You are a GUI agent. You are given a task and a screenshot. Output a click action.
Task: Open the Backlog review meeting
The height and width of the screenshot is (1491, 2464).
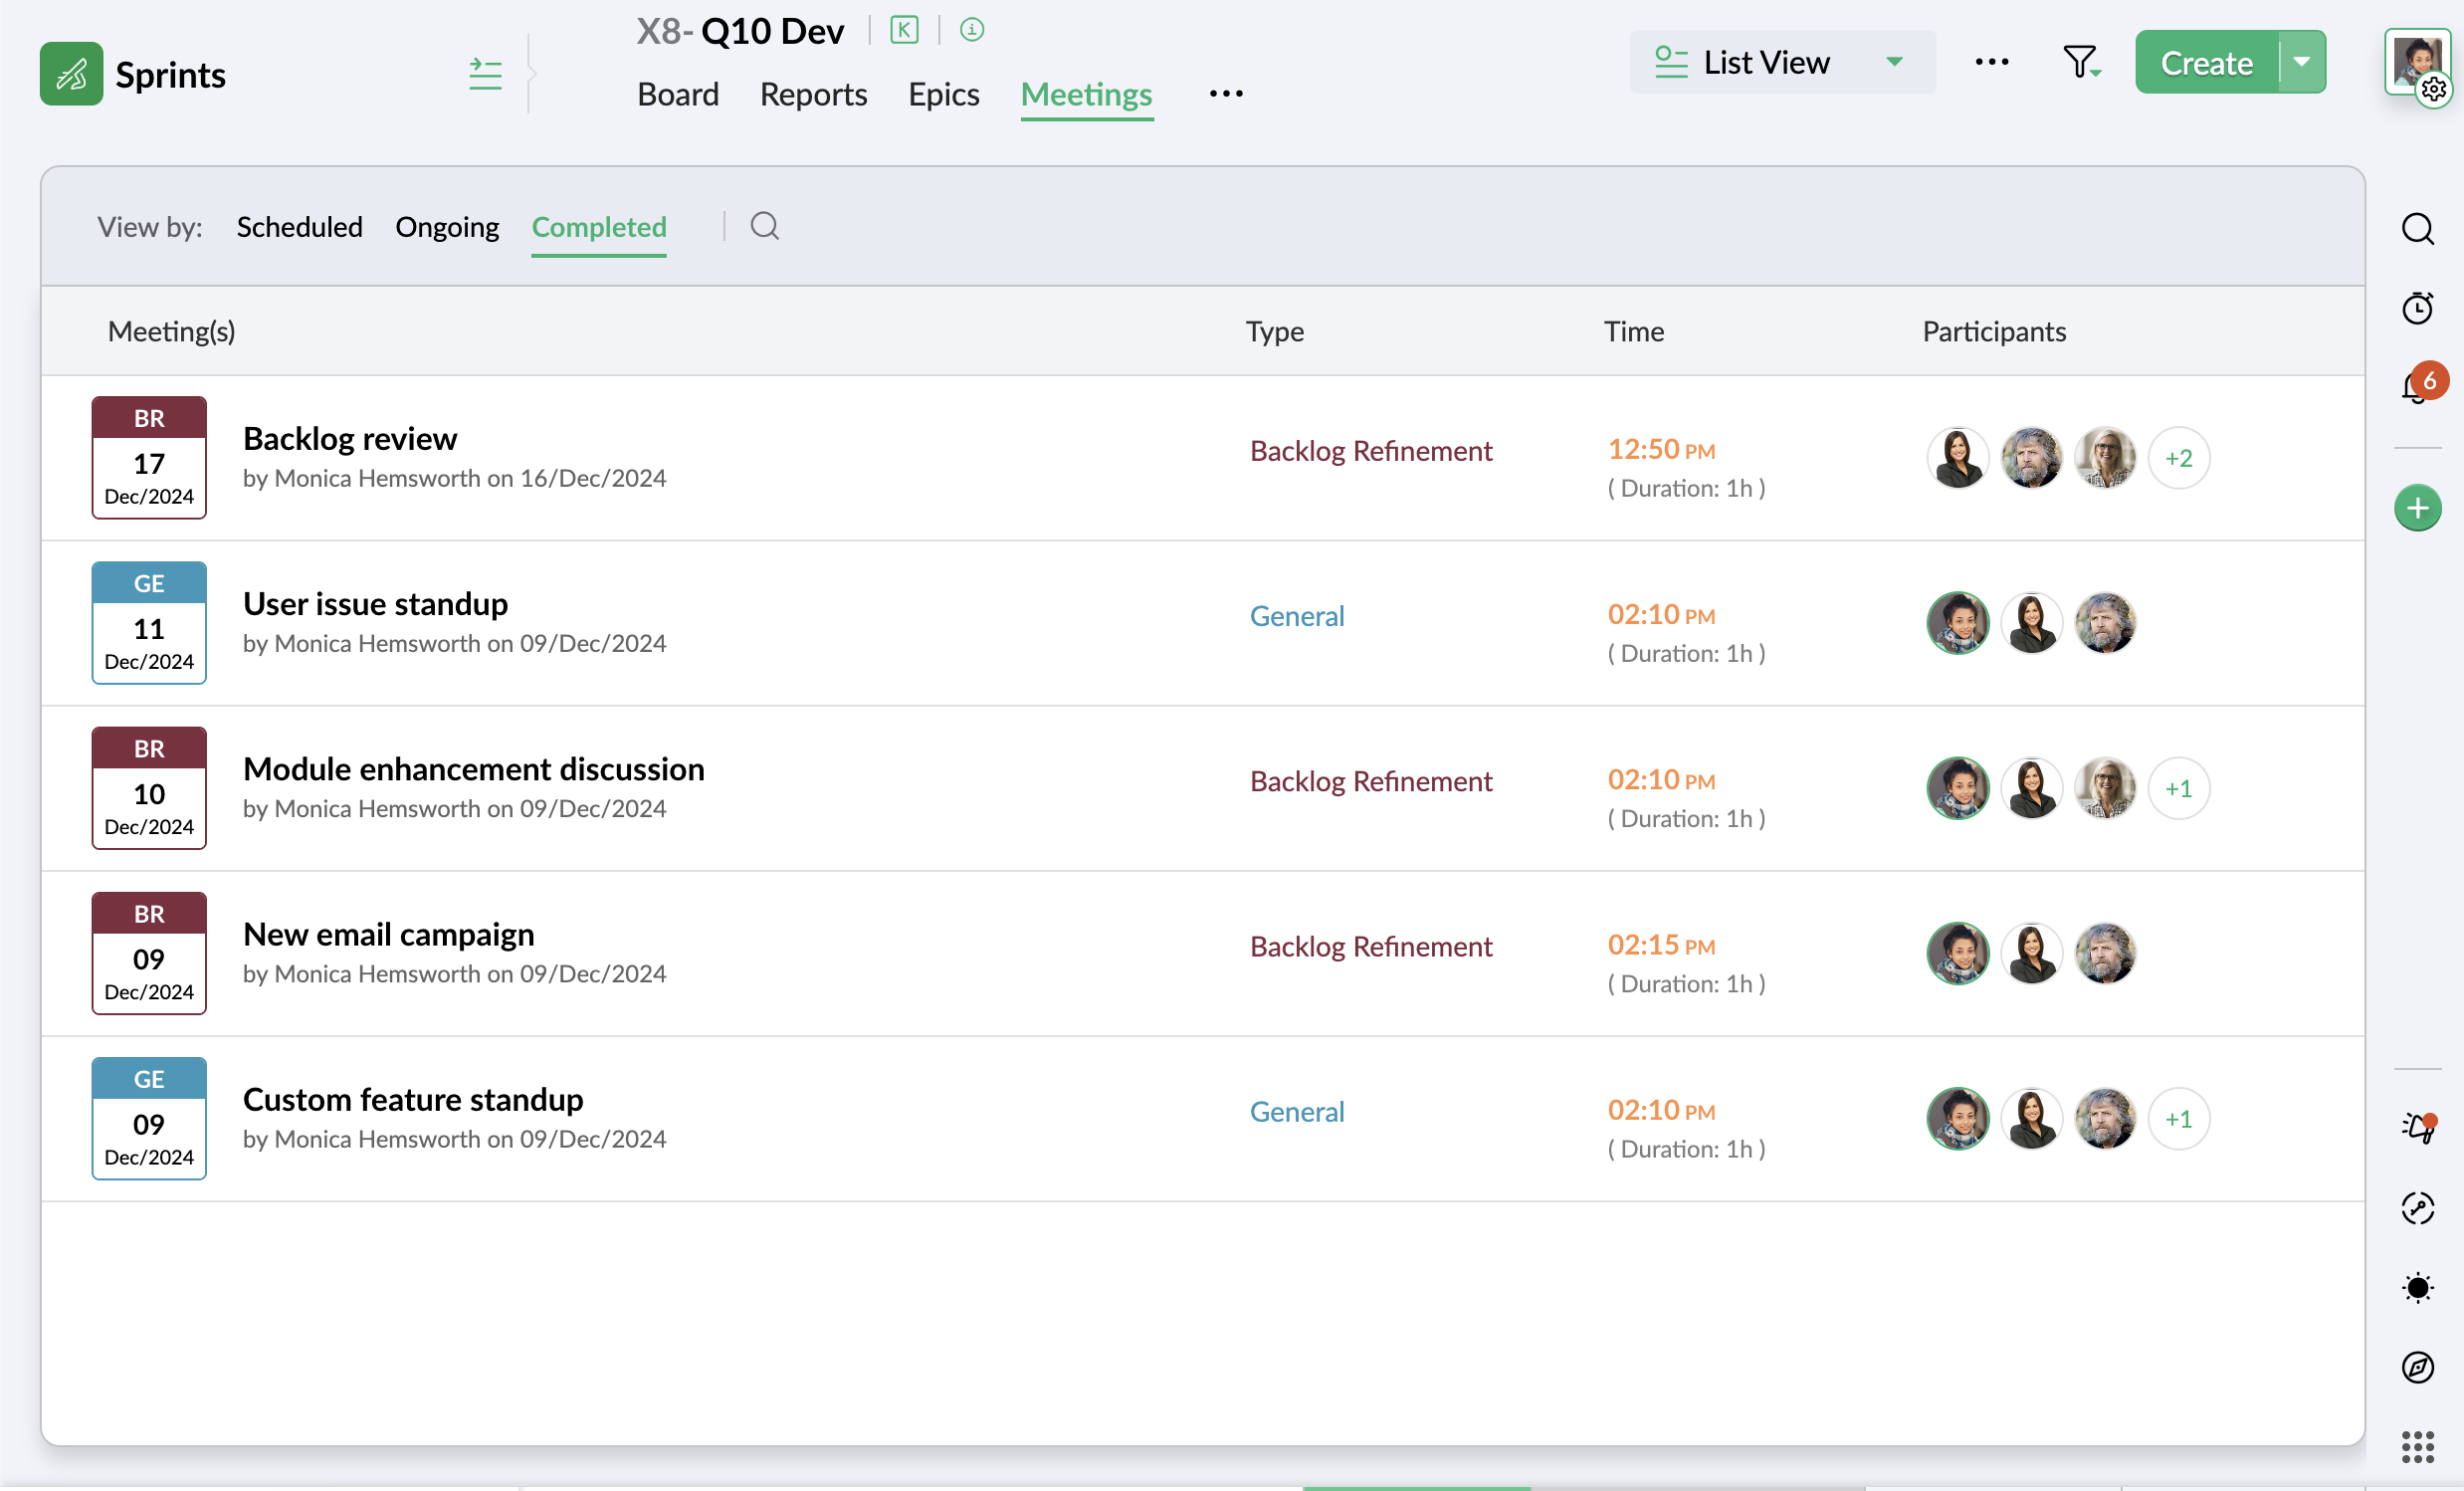coord(350,438)
